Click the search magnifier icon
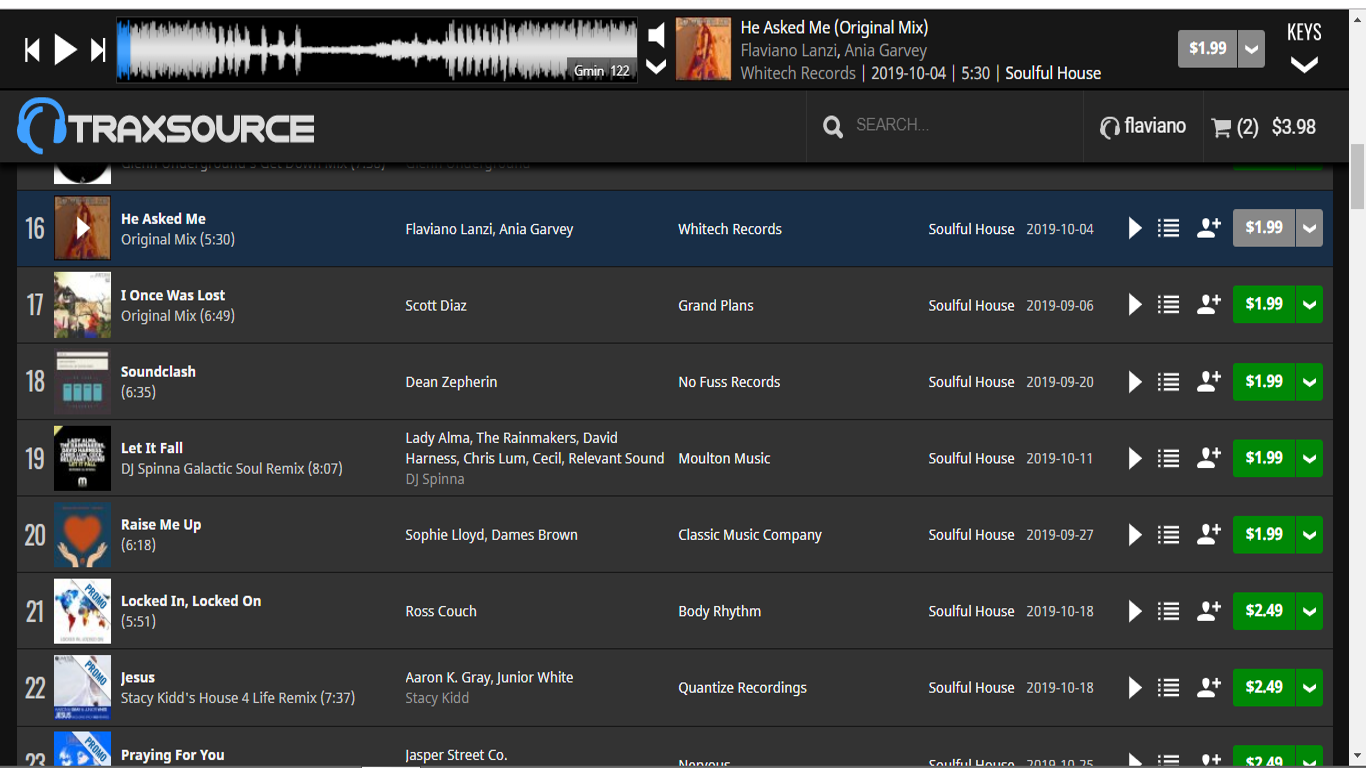The width and height of the screenshot is (1366, 768). pos(833,127)
